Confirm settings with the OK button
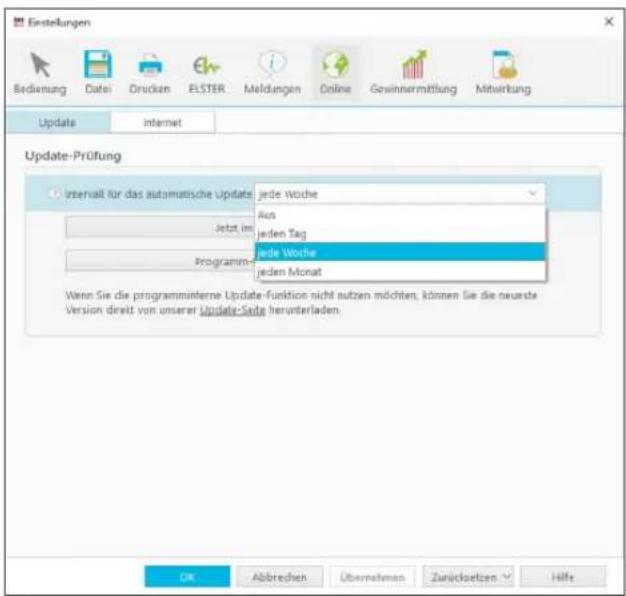This screenshot has height=596, width=626. point(187,576)
